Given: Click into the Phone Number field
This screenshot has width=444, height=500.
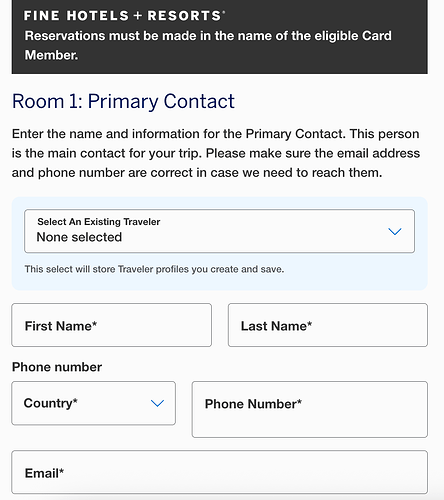Looking at the screenshot, I should pyautogui.click(x=310, y=409).
